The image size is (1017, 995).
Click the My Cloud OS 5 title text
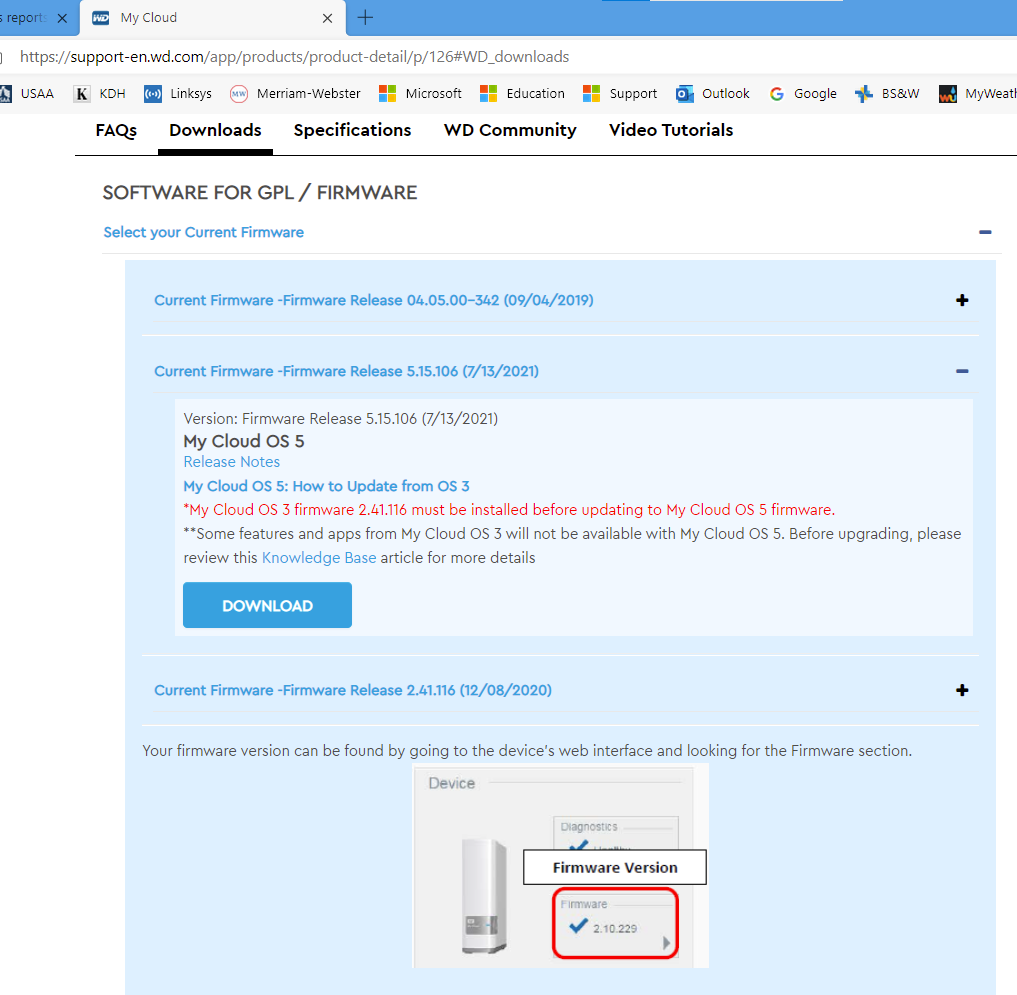point(244,441)
